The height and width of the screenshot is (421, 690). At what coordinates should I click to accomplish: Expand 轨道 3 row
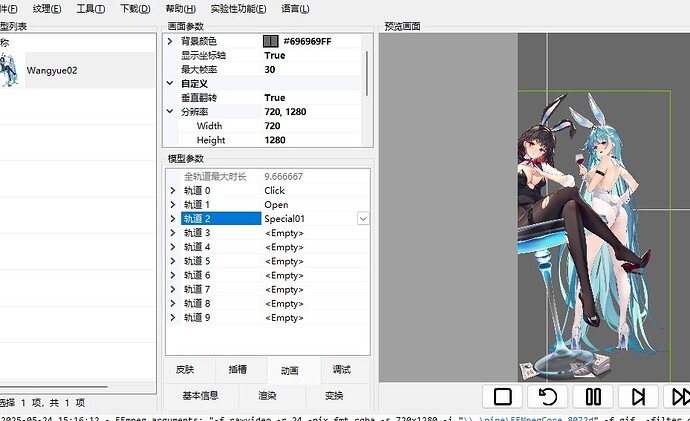(172, 233)
